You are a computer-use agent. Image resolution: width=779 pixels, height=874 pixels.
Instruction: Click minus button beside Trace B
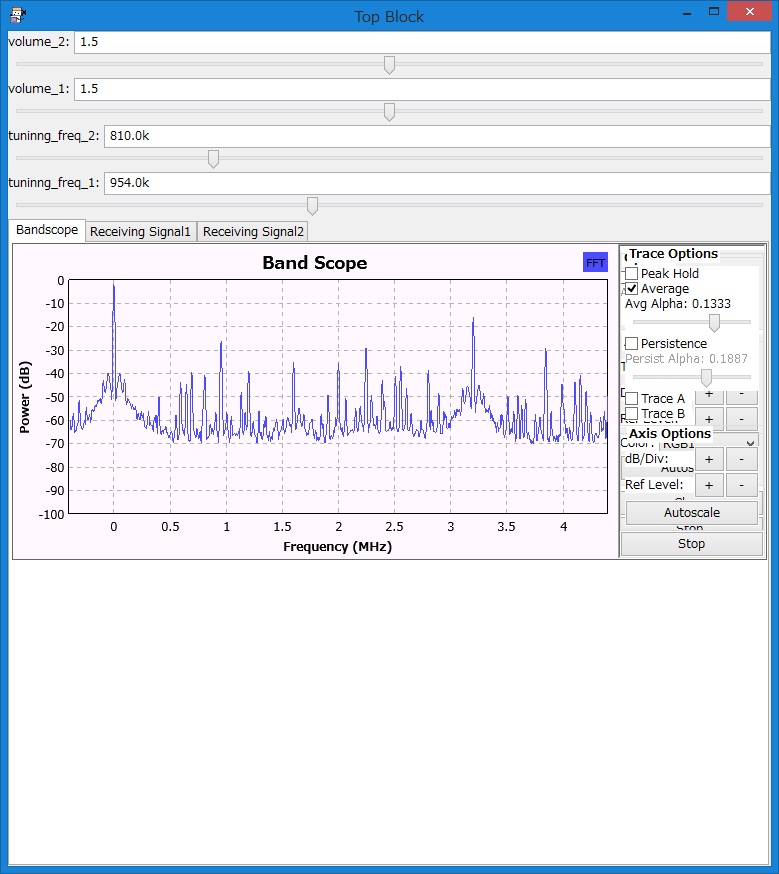[x=742, y=419]
